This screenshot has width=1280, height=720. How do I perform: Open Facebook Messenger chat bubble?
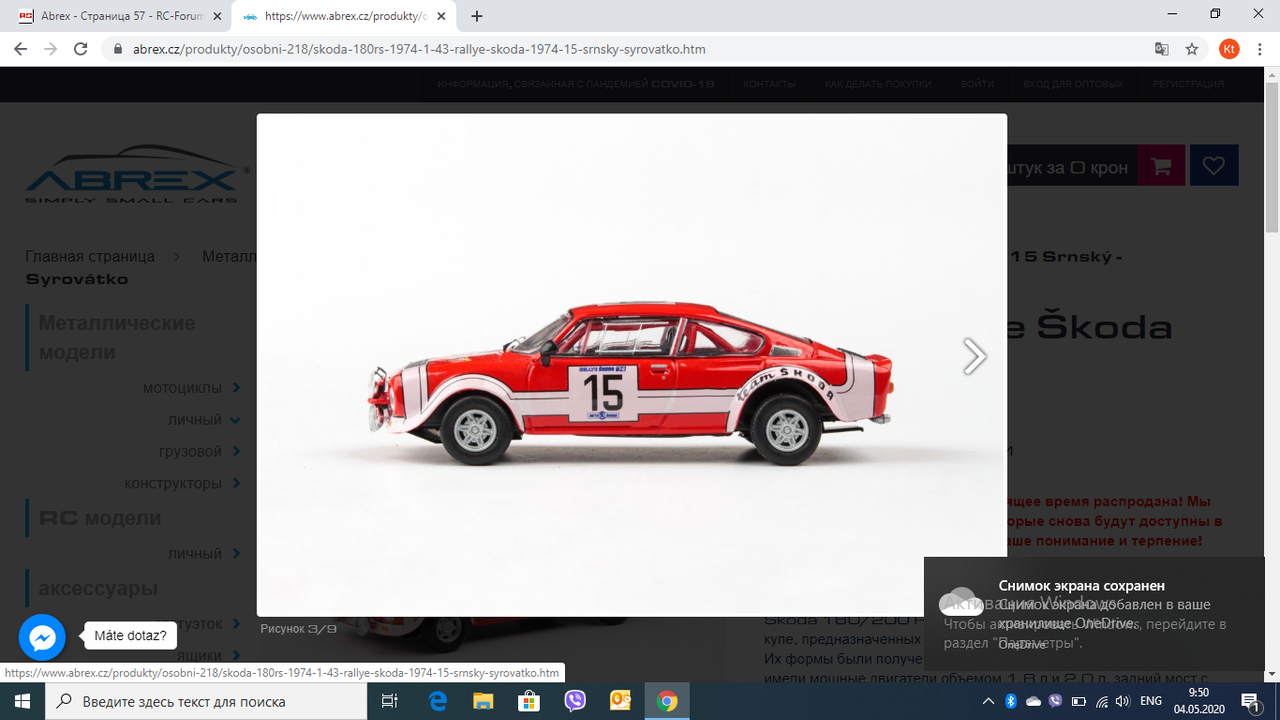pyautogui.click(x=42, y=636)
